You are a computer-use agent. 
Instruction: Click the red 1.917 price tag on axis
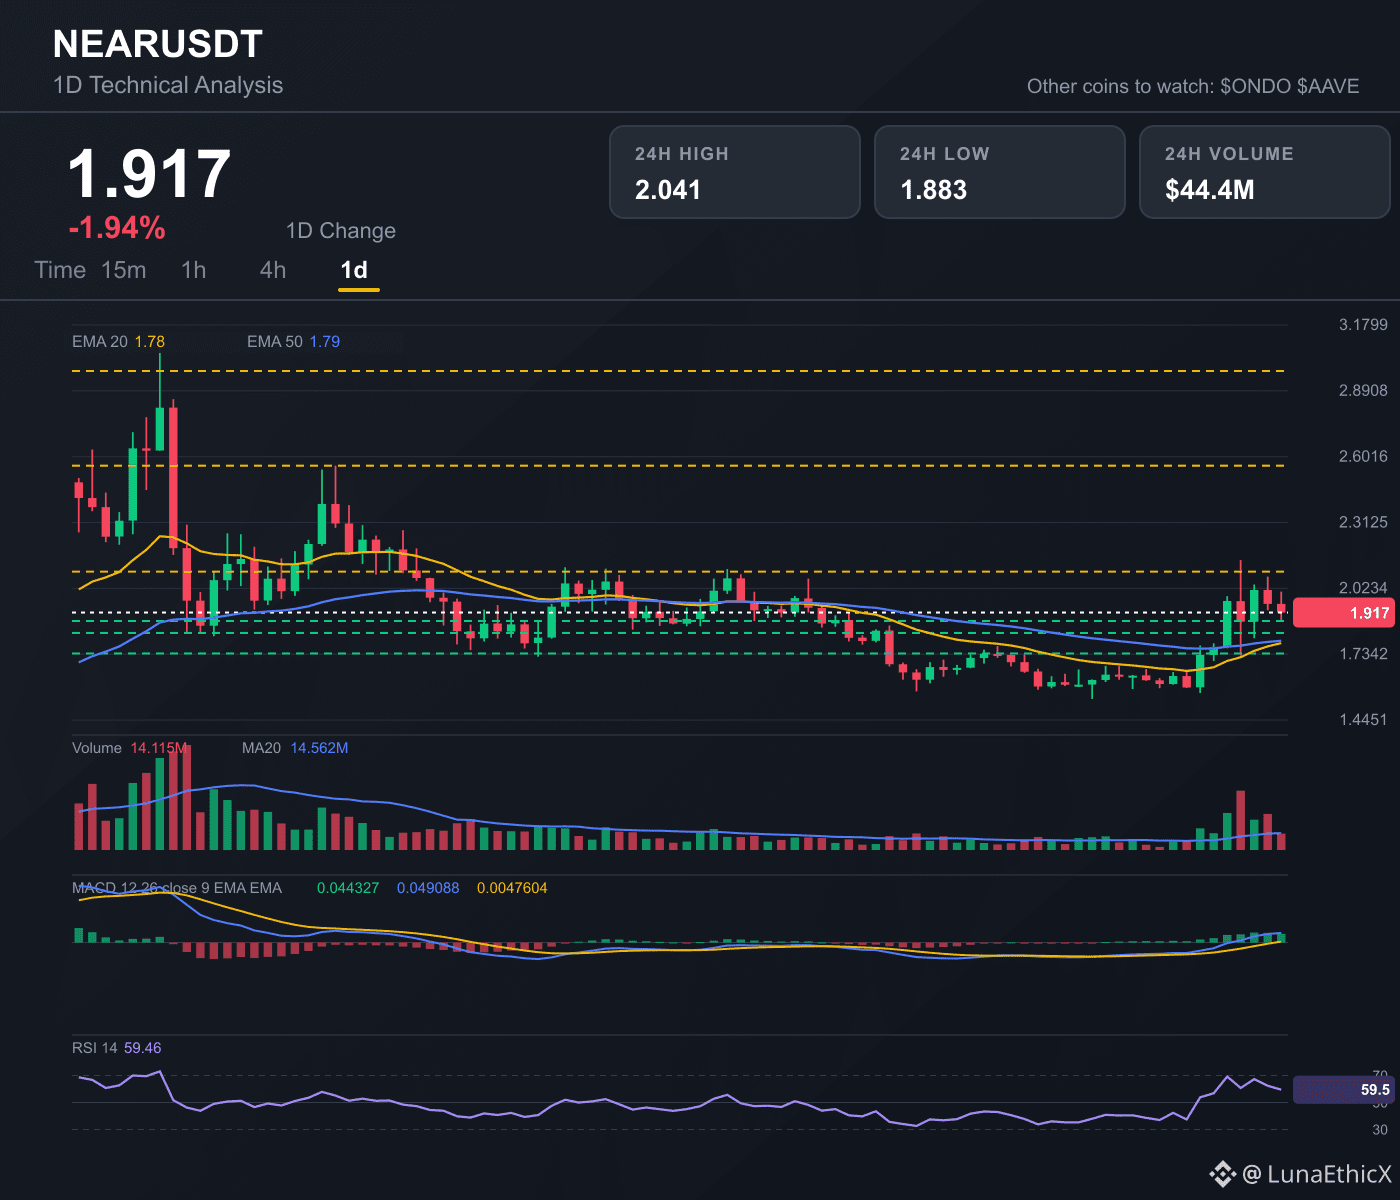[1343, 613]
